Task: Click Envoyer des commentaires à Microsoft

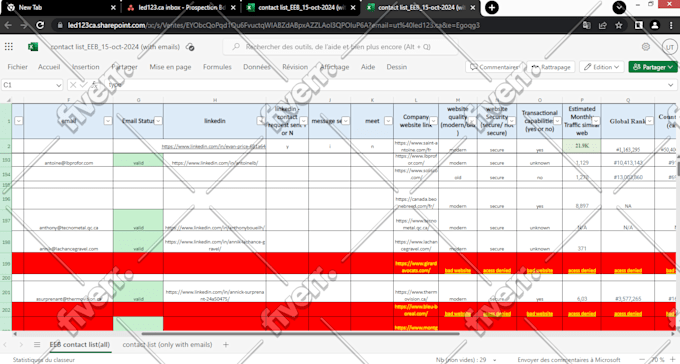Action: (569, 360)
